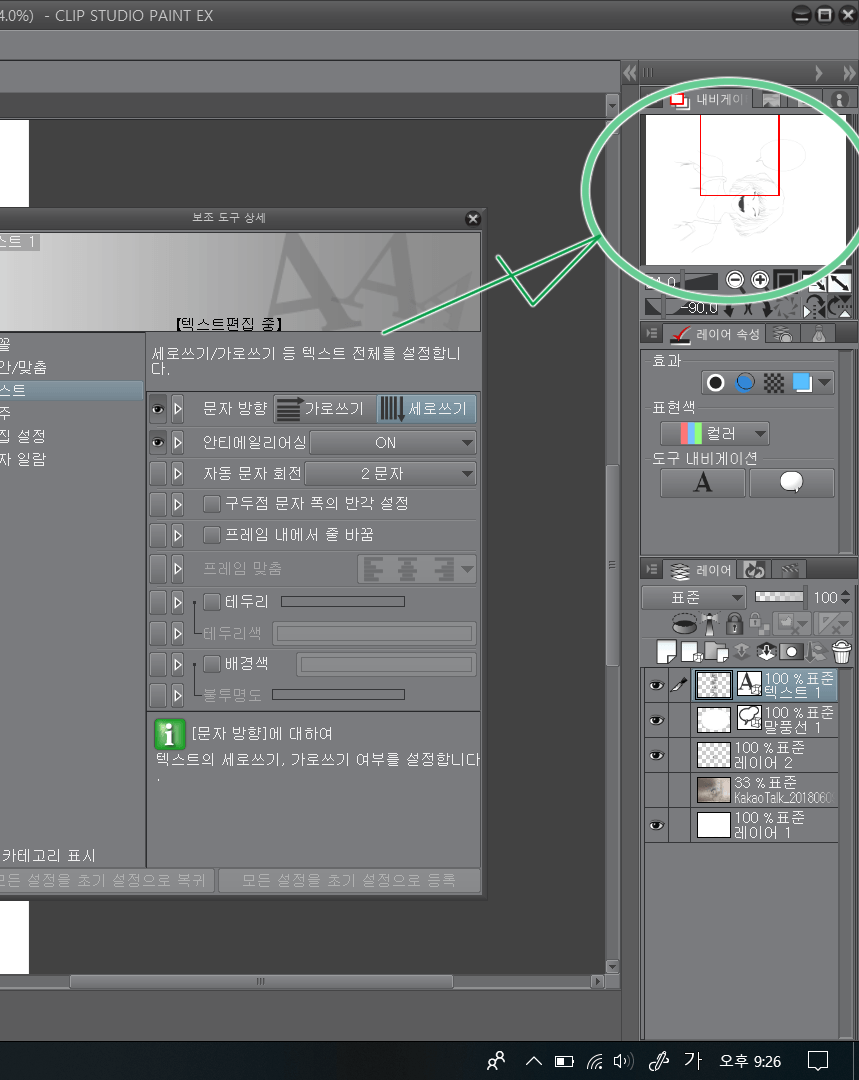Create new raster layer
Viewport: 859px width, 1080px height.
click(666, 651)
